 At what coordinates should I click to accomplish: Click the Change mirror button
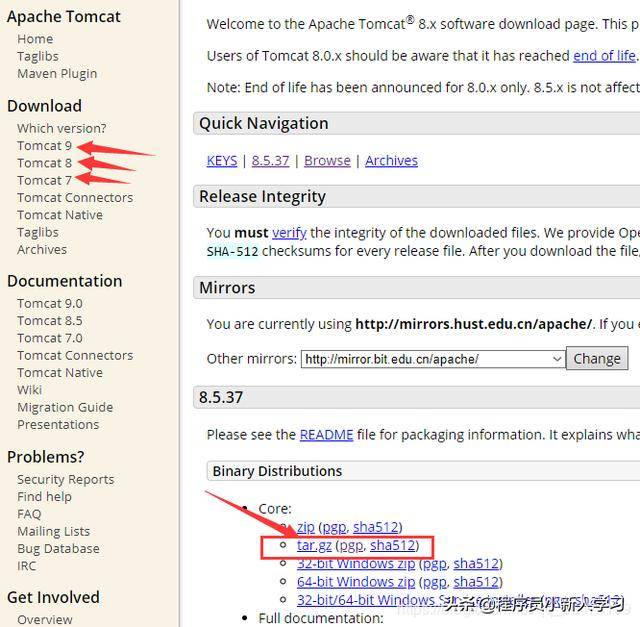click(597, 359)
